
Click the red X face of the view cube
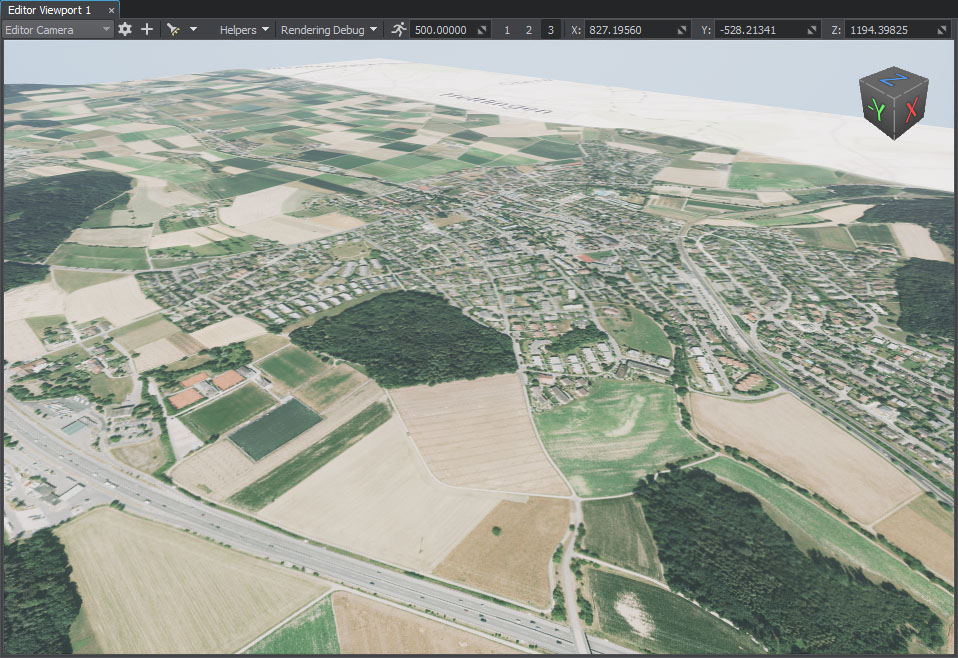(x=911, y=111)
